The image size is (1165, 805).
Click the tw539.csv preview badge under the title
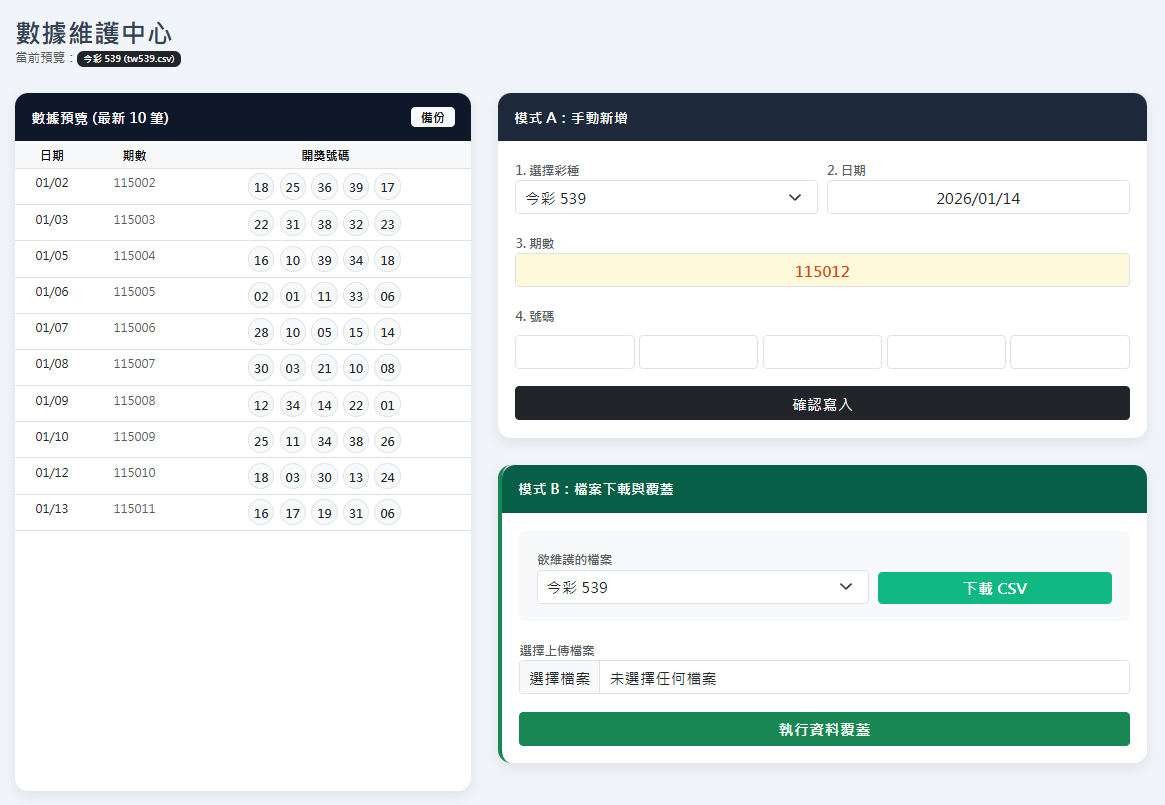(x=128, y=58)
